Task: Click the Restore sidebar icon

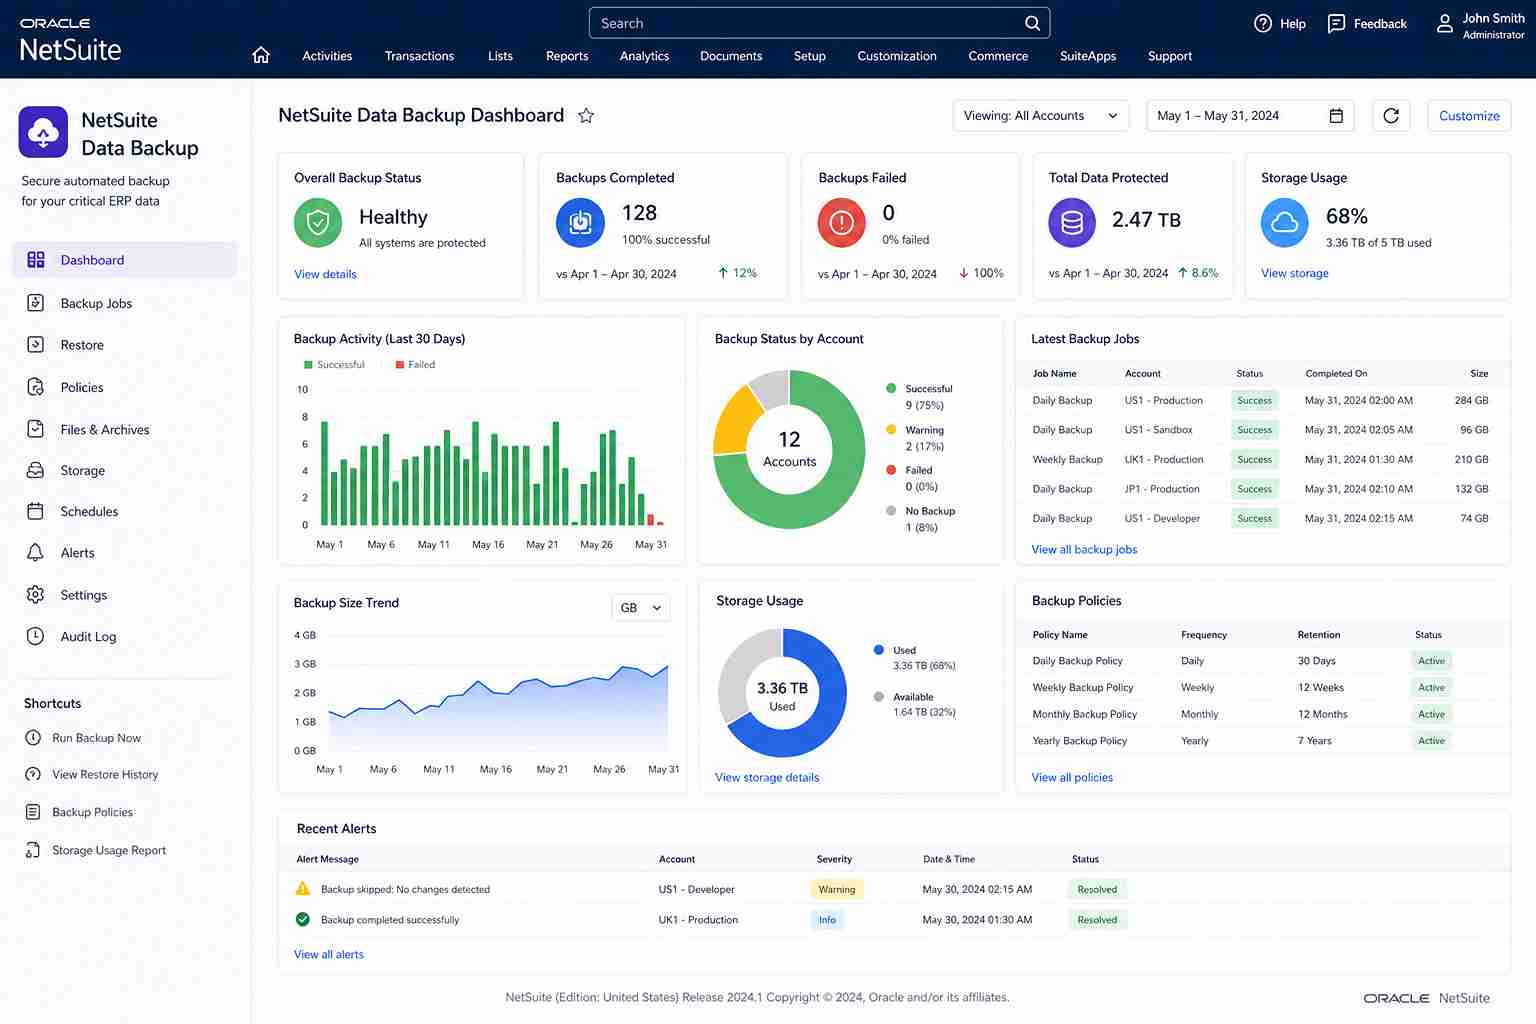Action: tap(36, 345)
